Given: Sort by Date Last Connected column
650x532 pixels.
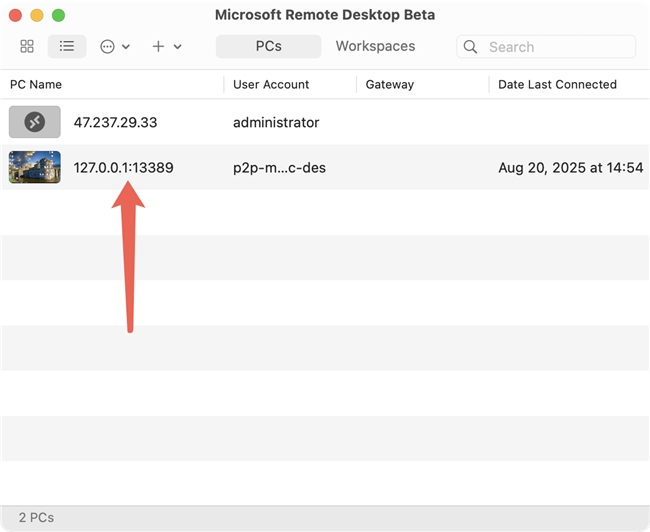Looking at the screenshot, I should coord(557,85).
